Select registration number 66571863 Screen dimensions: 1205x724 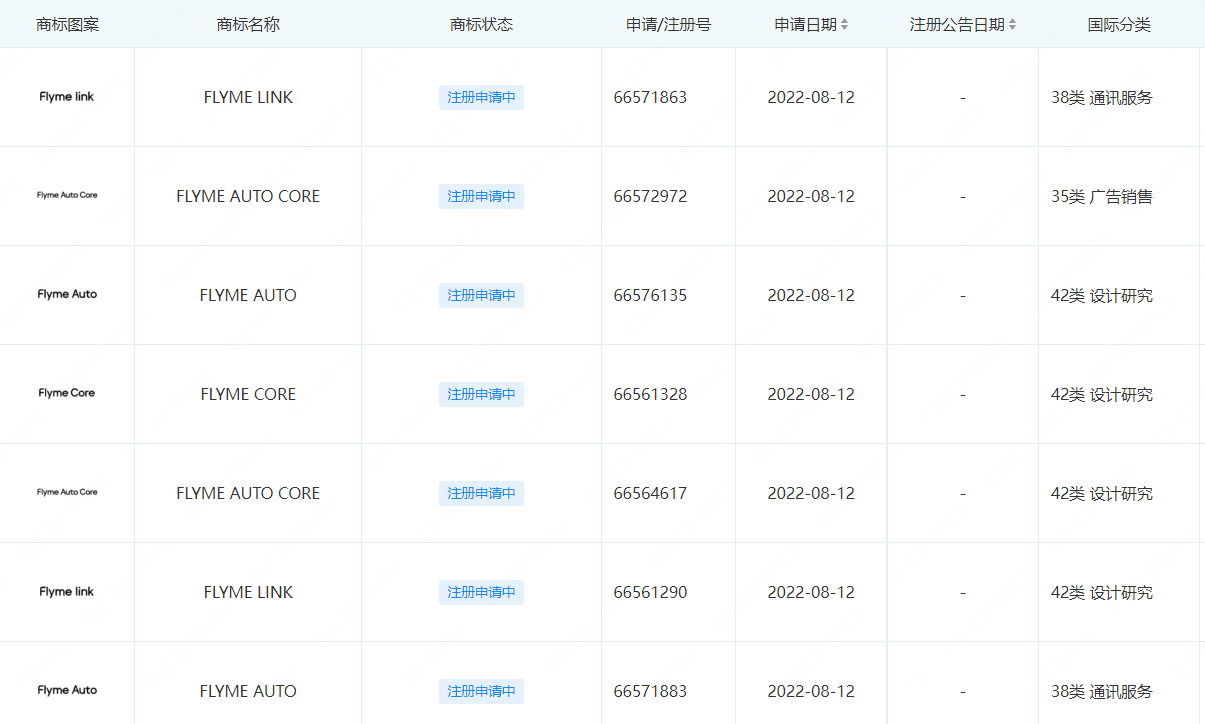point(650,98)
